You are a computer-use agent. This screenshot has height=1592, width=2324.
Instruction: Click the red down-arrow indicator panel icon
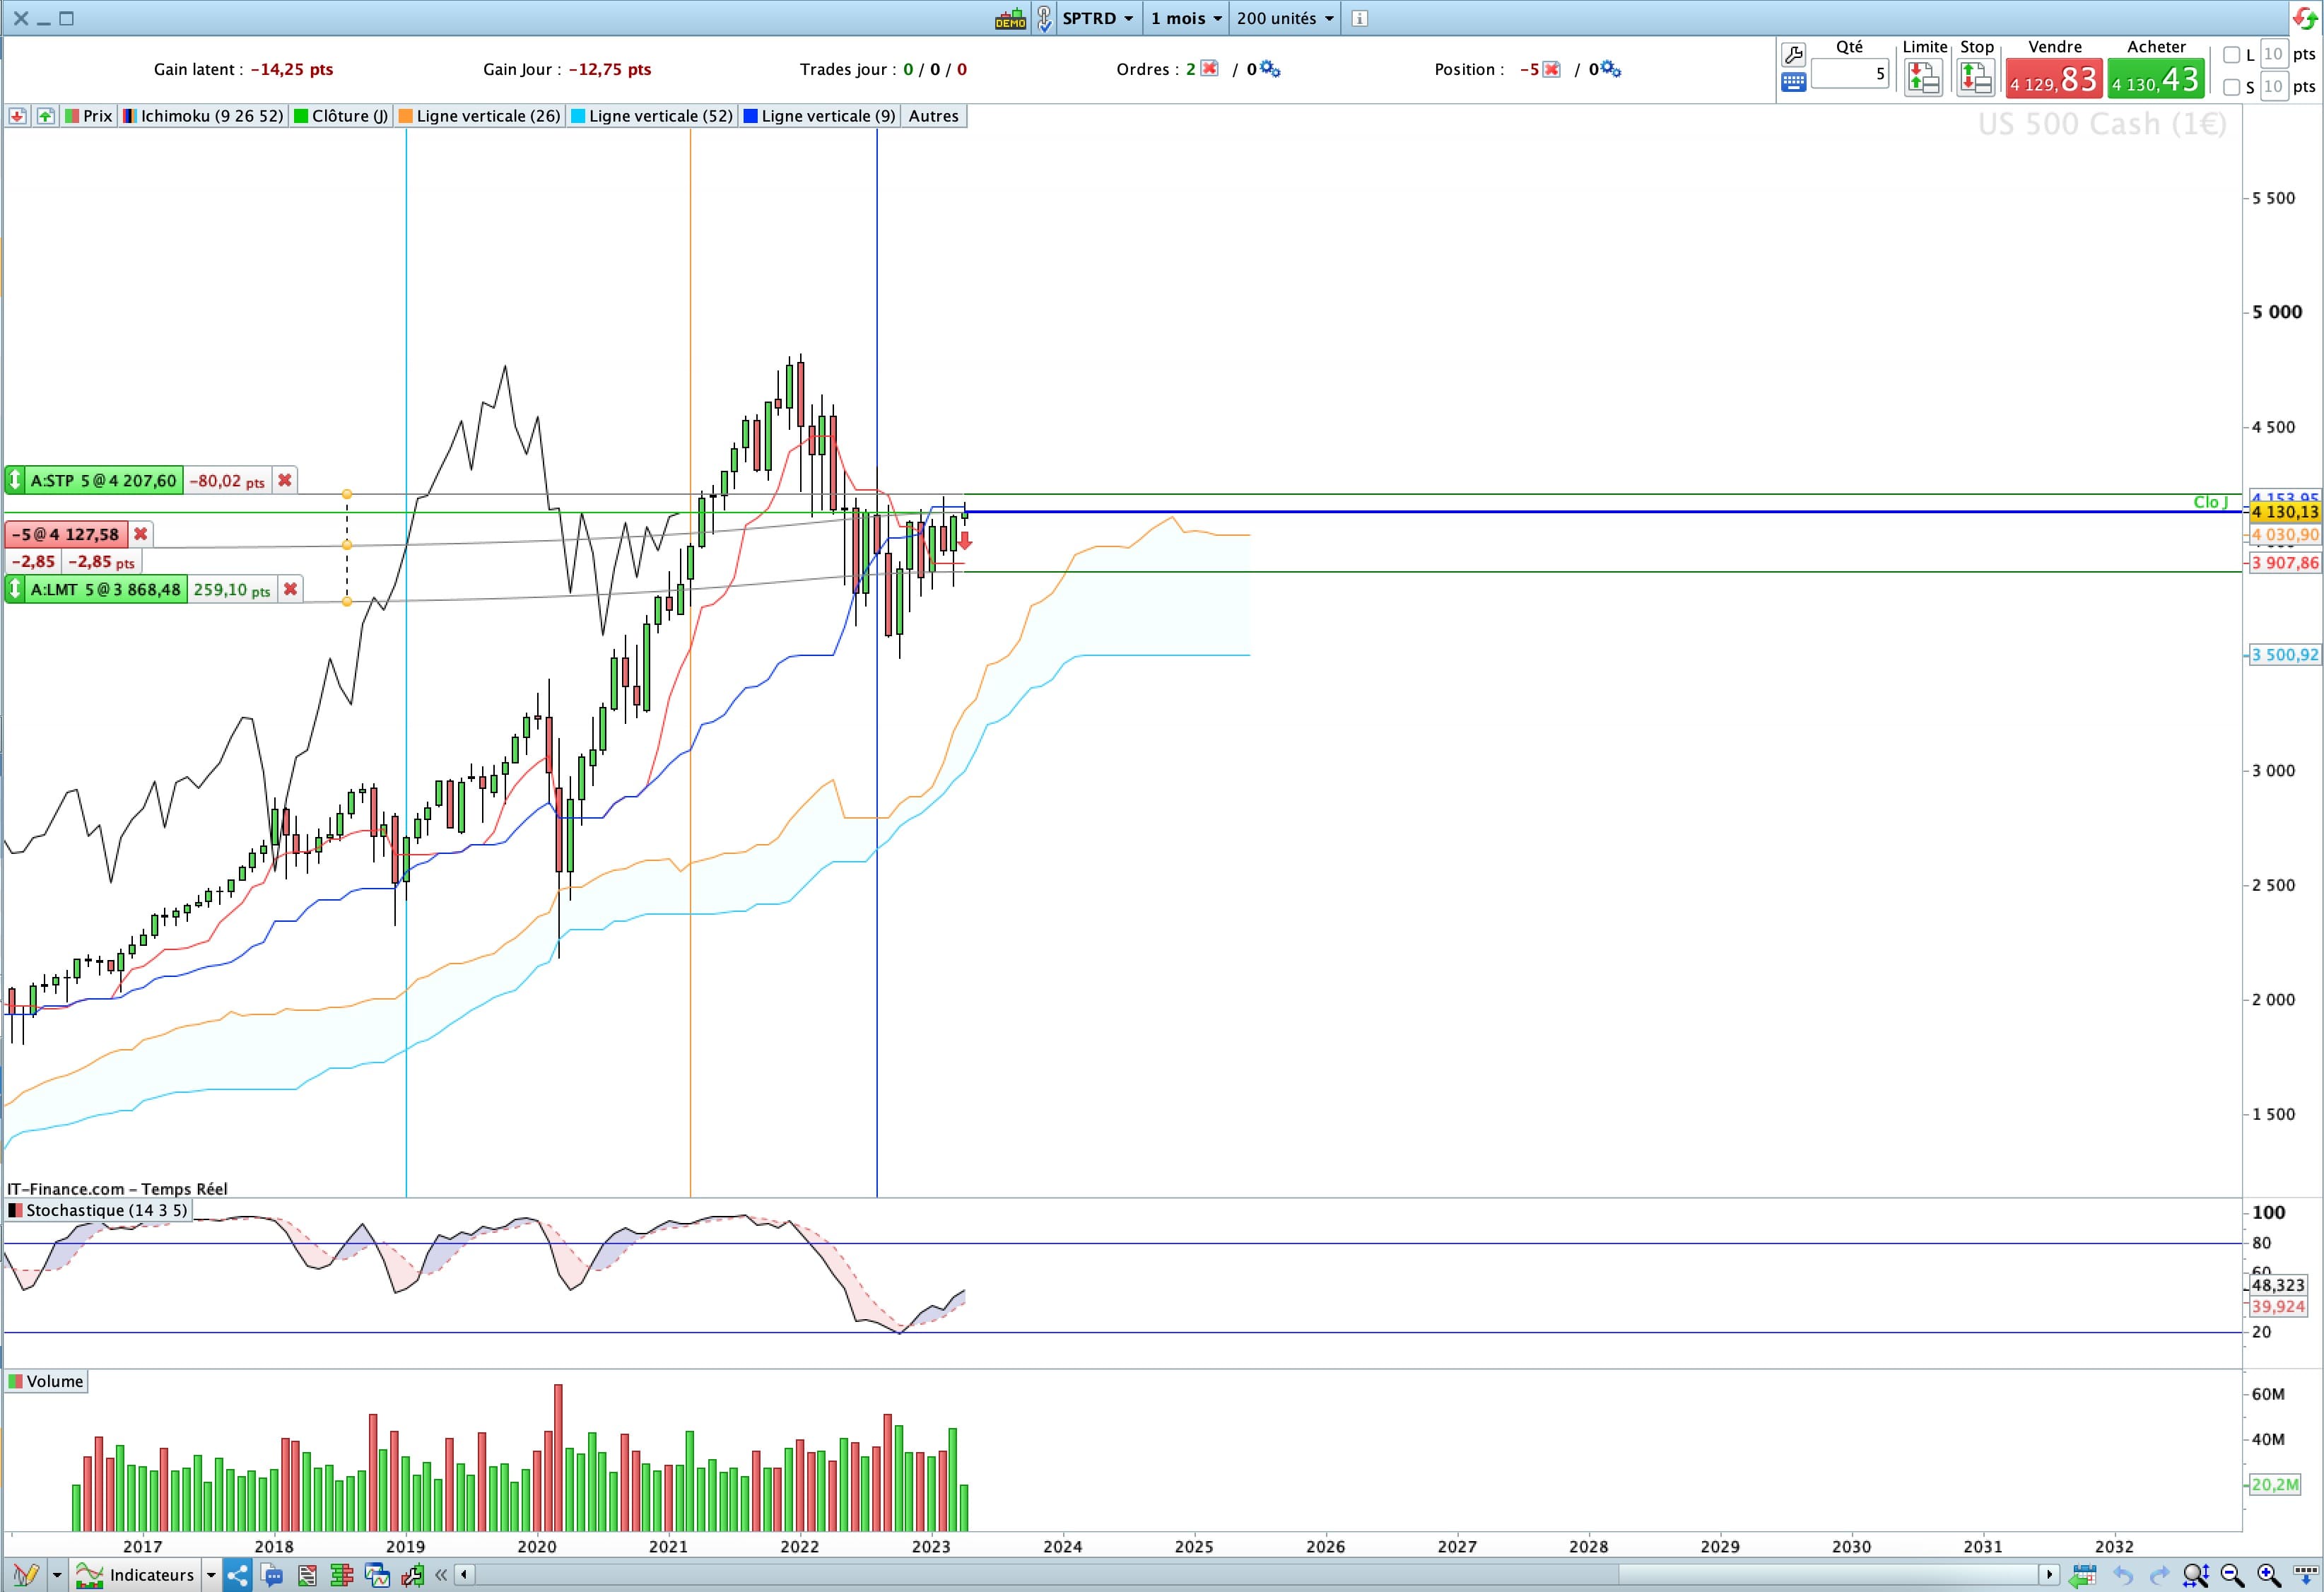click(17, 116)
